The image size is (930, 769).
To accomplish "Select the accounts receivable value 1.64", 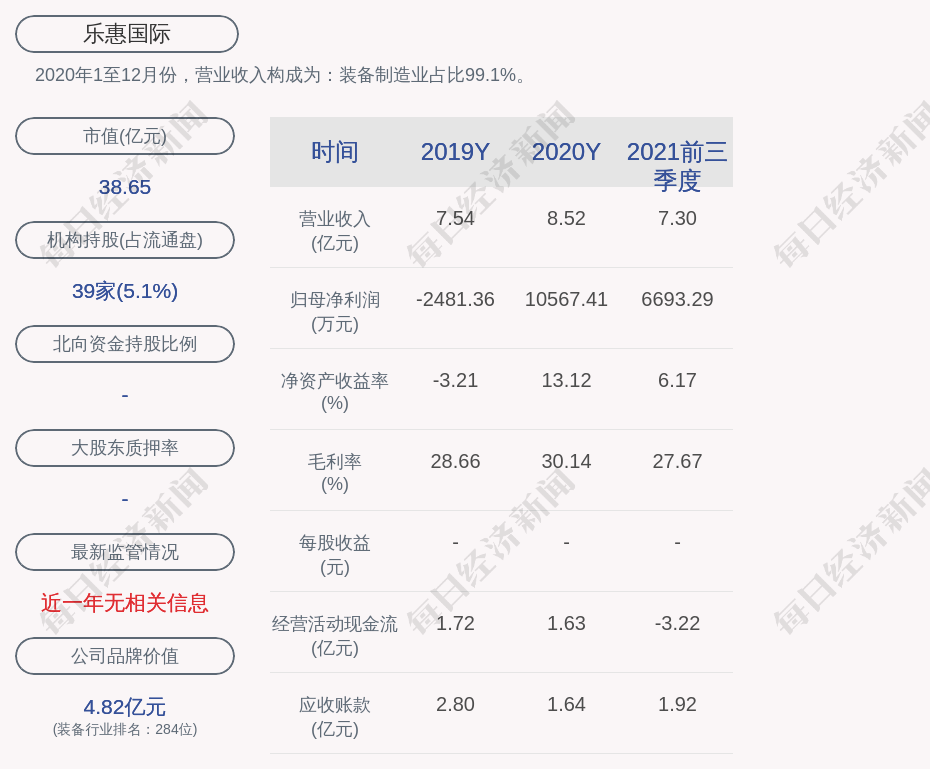I will click(x=566, y=704).
